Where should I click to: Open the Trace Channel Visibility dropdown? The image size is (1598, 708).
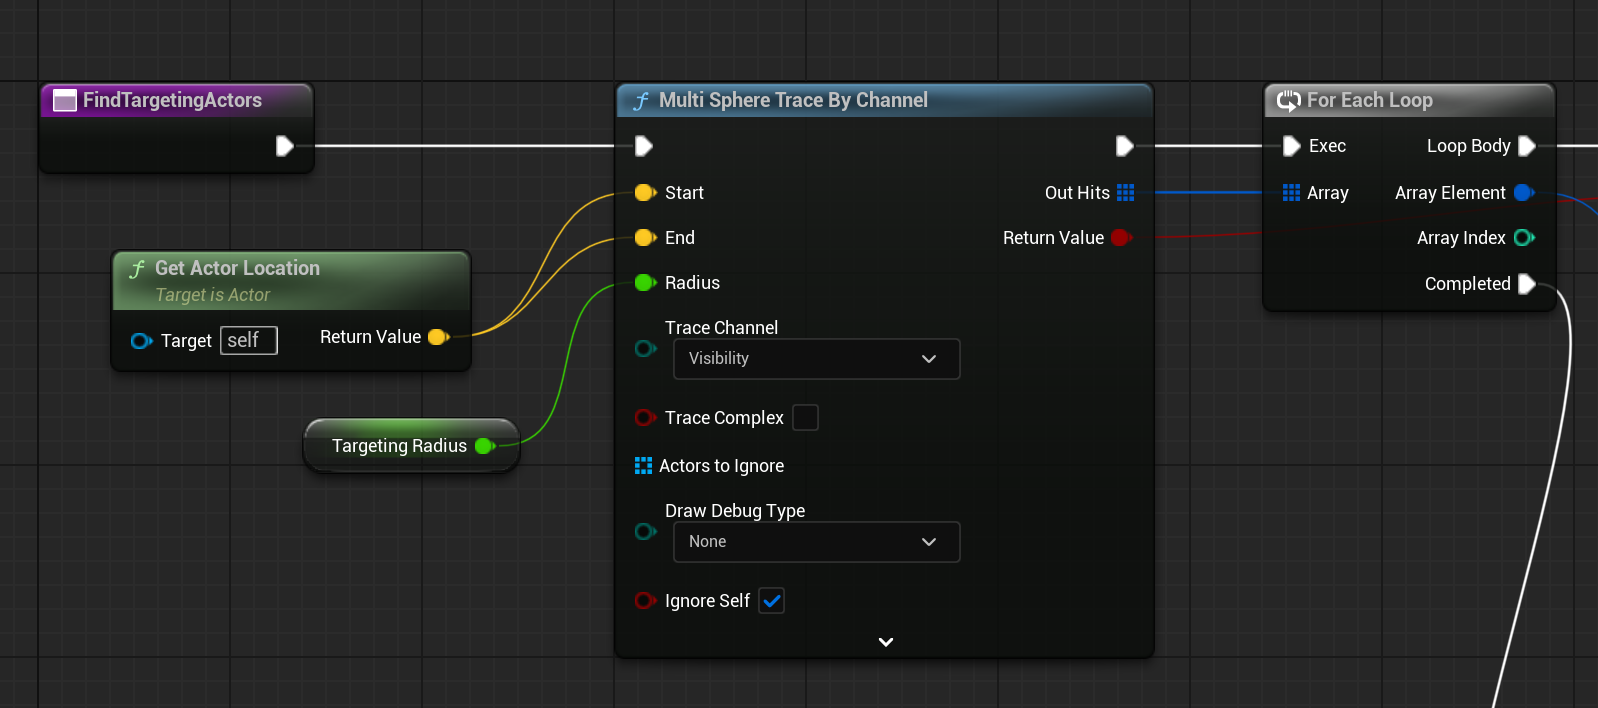pyautogui.click(x=817, y=359)
